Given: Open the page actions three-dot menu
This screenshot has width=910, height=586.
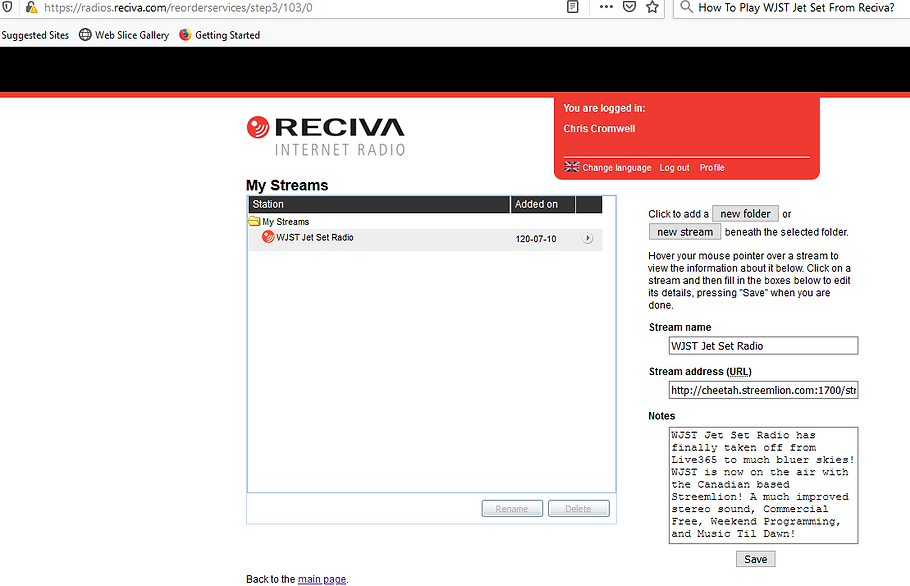Looking at the screenshot, I should coord(606,7).
